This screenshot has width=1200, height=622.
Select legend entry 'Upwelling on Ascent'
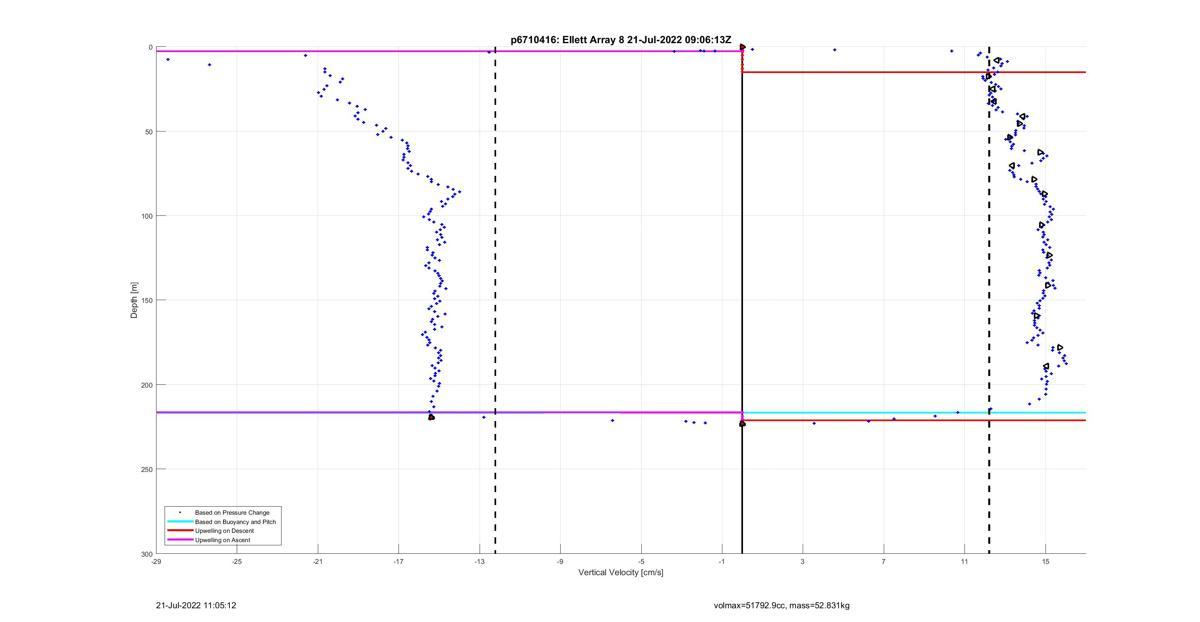pyautogui.click(x=223, y=540)
